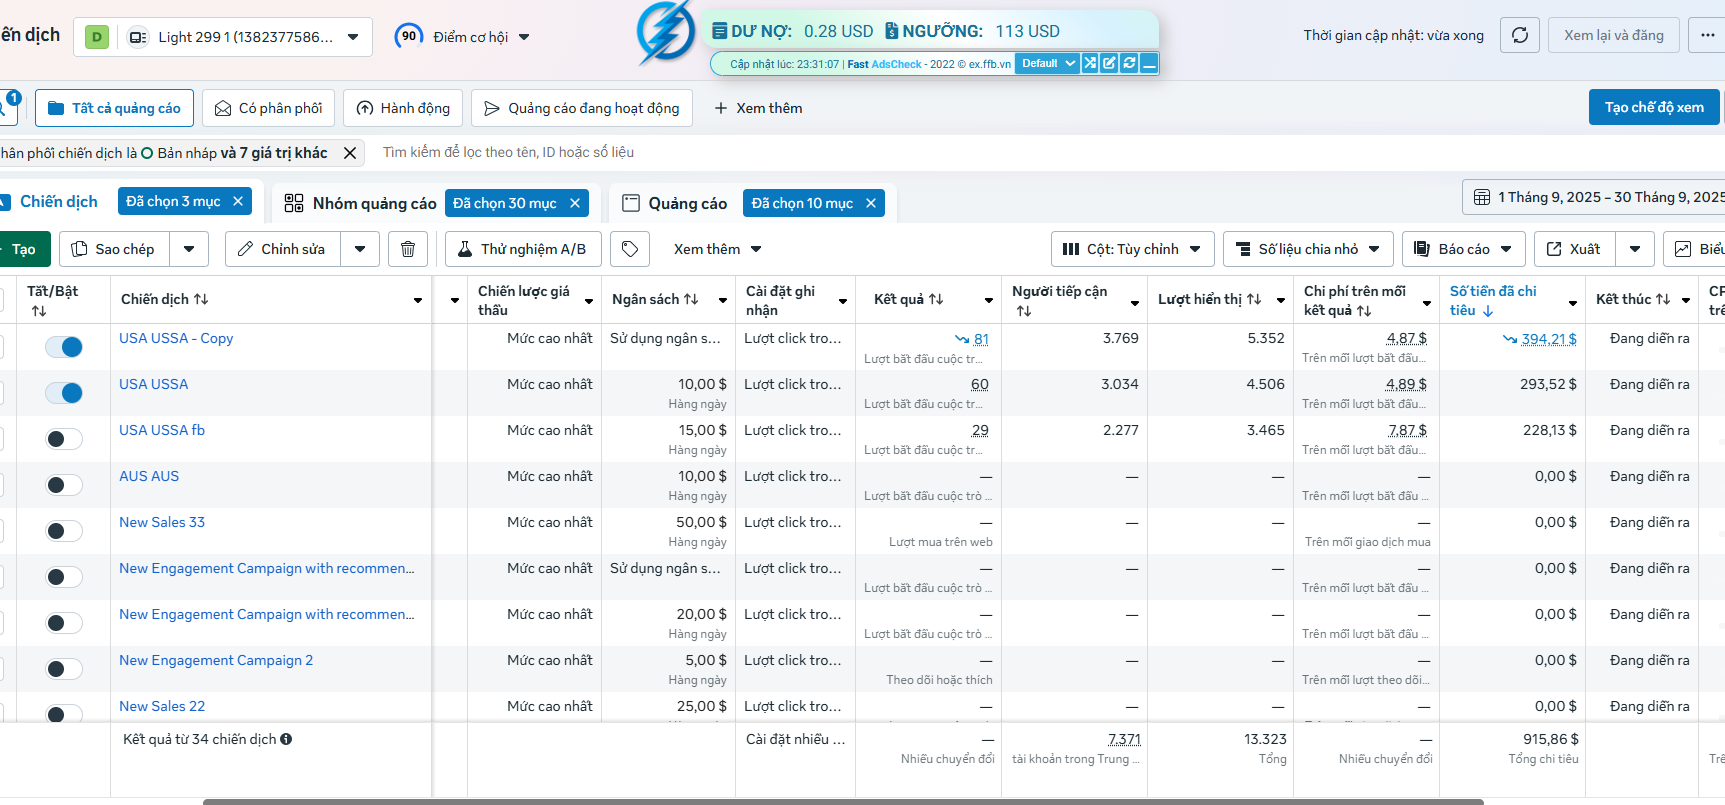Click the tag label icon
This screenshot has height=805, width=1725.
point(630,249)
